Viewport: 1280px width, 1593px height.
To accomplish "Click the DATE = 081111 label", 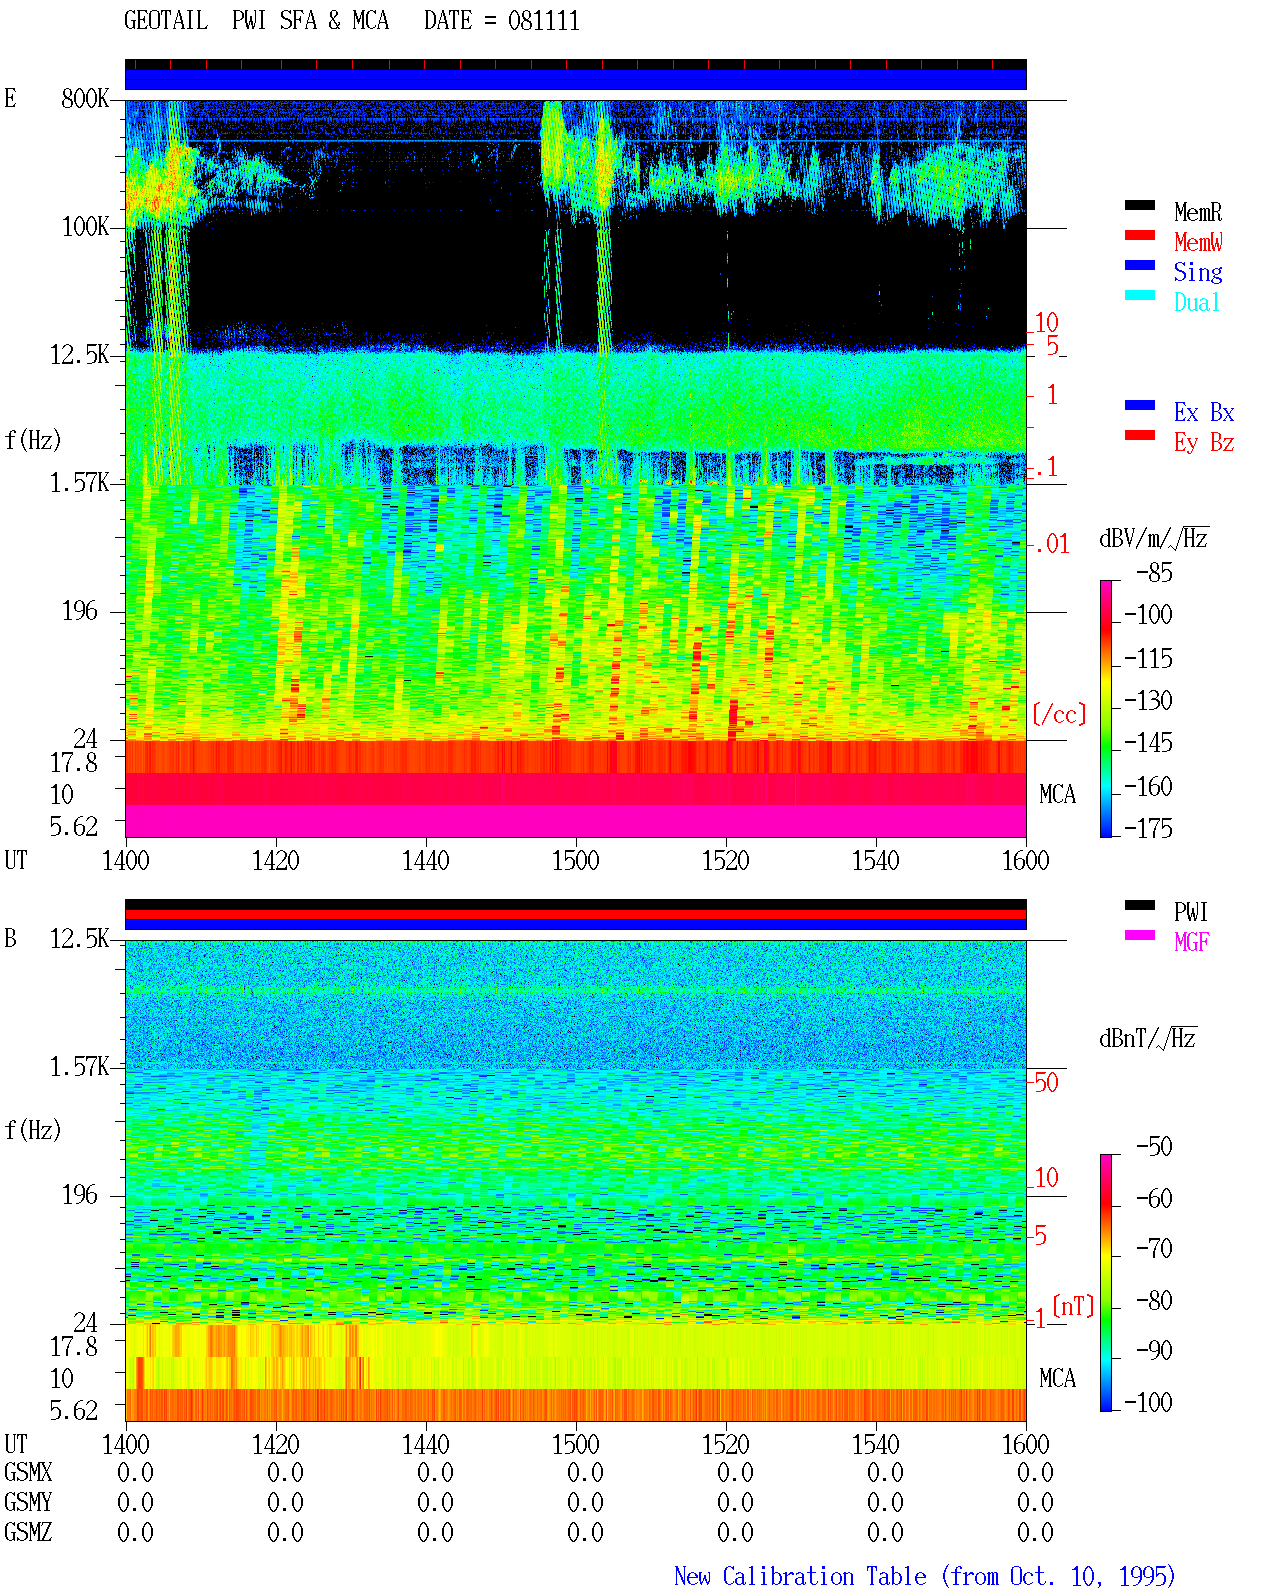I will [x=502, y=20].
